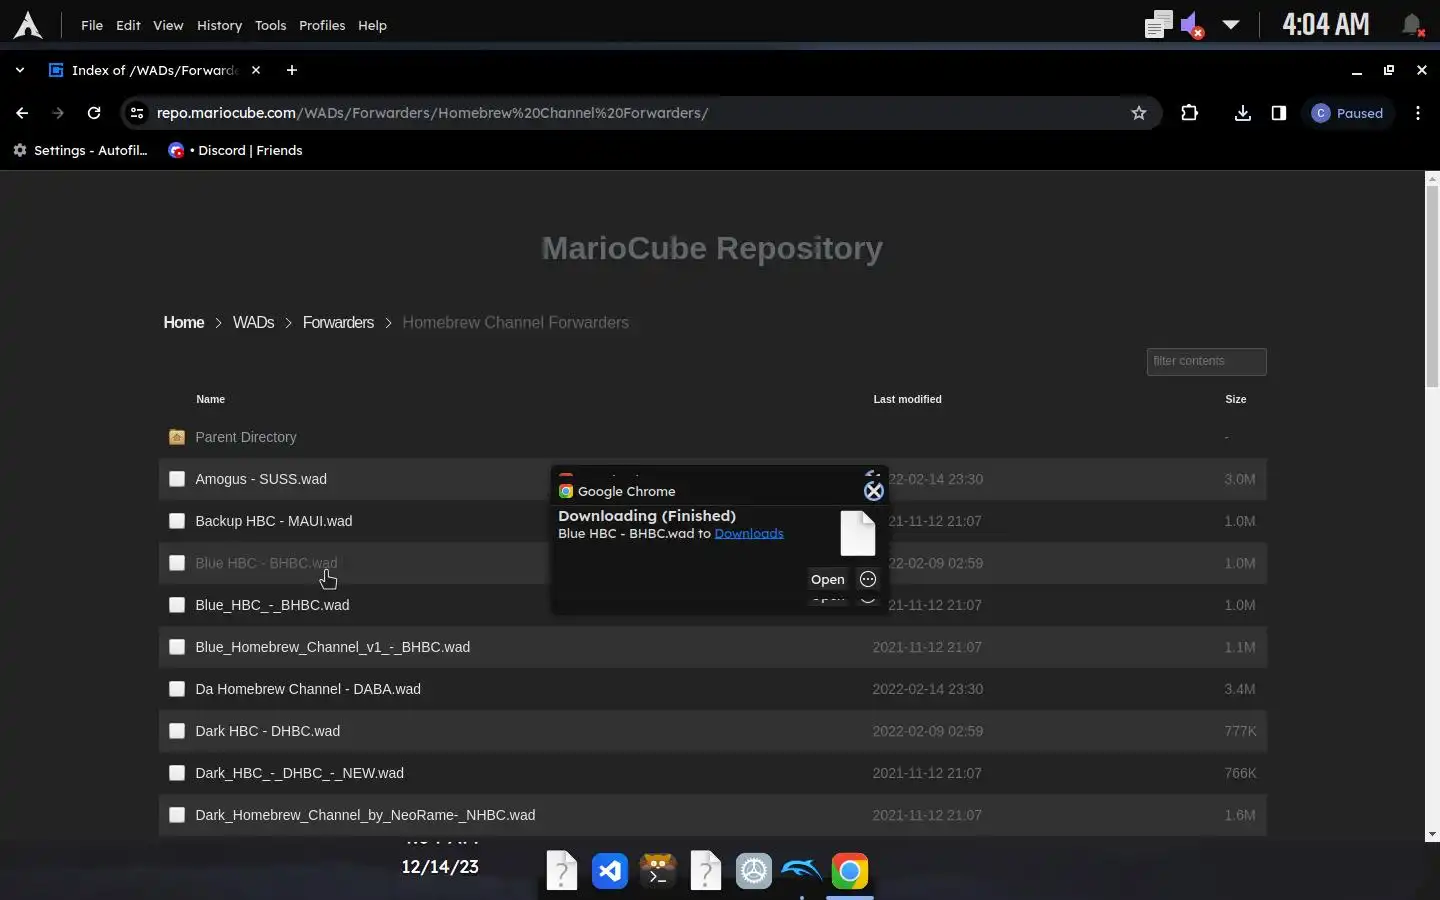Open first unknown file icon in dock

click(562, 871)
